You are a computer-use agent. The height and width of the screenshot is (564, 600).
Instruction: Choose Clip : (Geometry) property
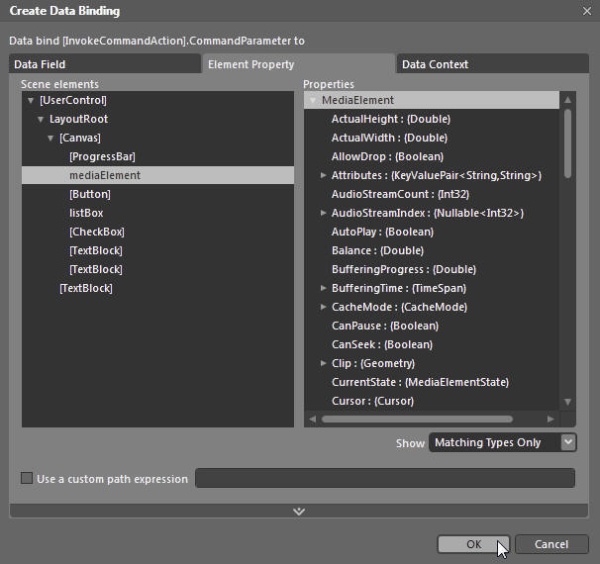tap(373, 363)
